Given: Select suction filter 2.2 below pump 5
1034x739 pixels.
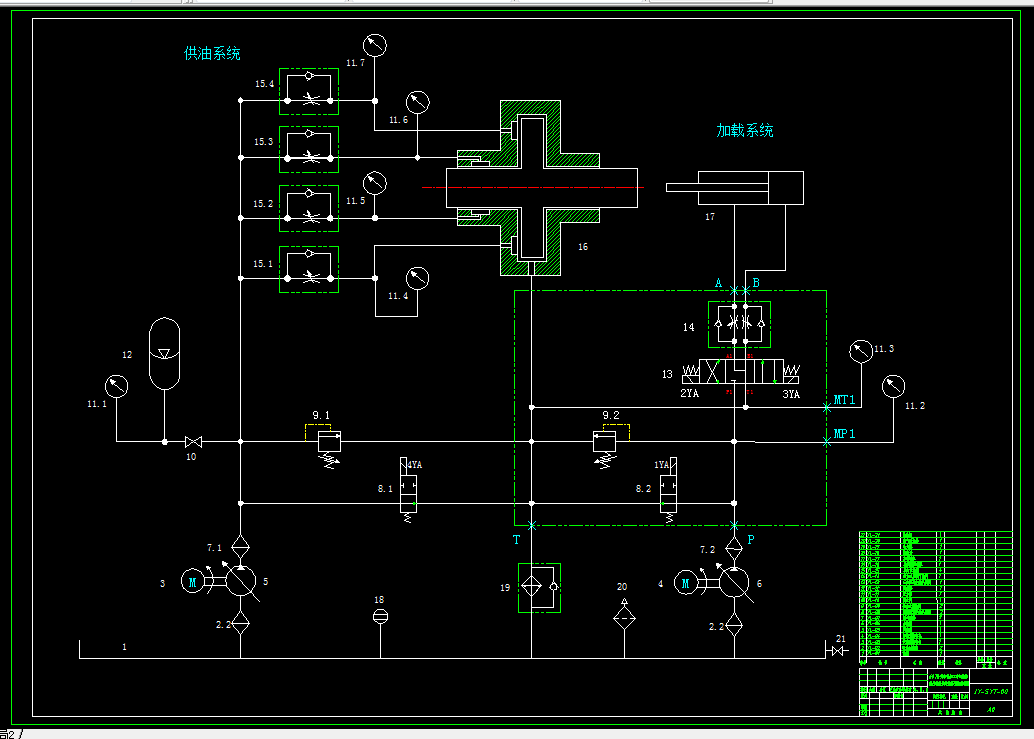Looking at the screenshot, I should [241, 622].
